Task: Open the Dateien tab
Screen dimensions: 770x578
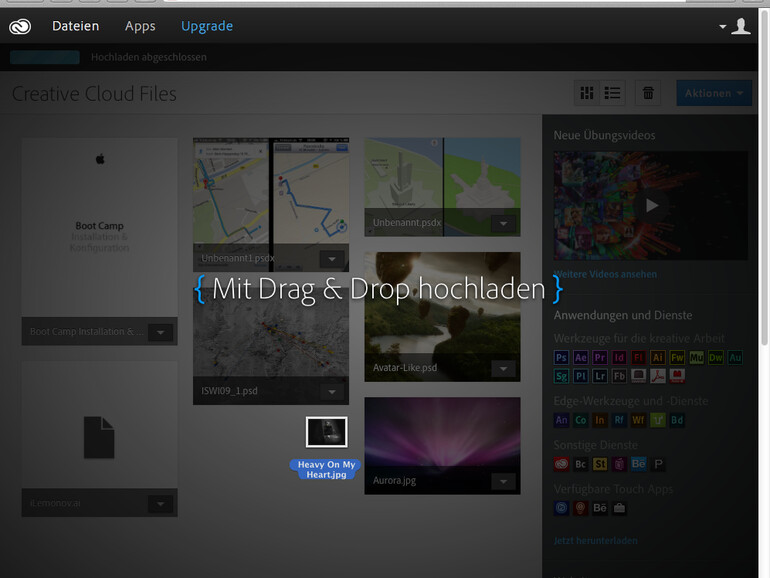Action: pyautogui.click(x=76, y=26)
